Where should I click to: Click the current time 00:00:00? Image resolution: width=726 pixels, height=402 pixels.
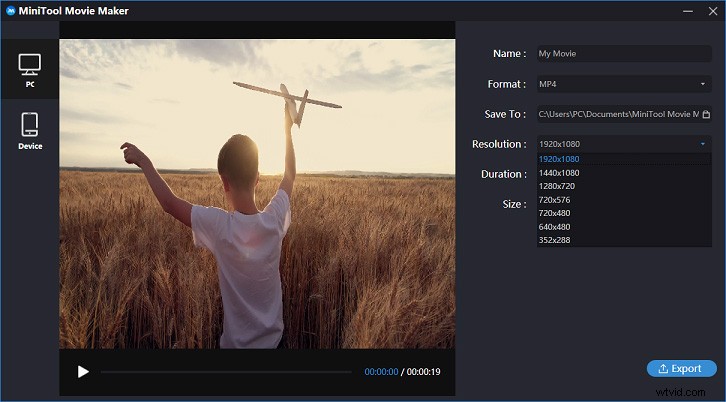(381, 371)
